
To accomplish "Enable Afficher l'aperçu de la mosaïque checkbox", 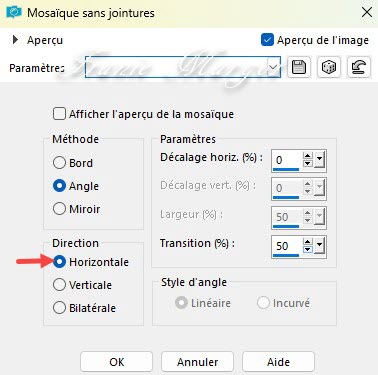I will pyautogui.click(x=59, y=114).
